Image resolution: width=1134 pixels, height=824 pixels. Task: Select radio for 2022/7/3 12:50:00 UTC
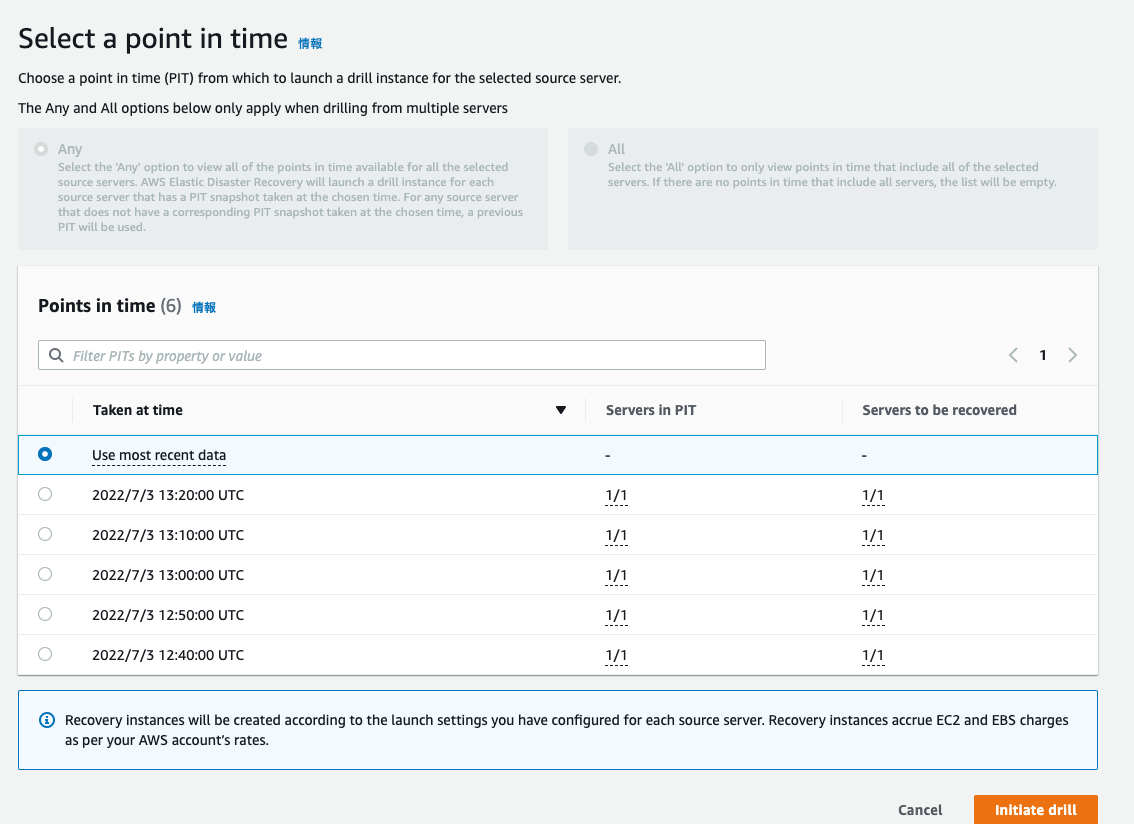point(45,614)
